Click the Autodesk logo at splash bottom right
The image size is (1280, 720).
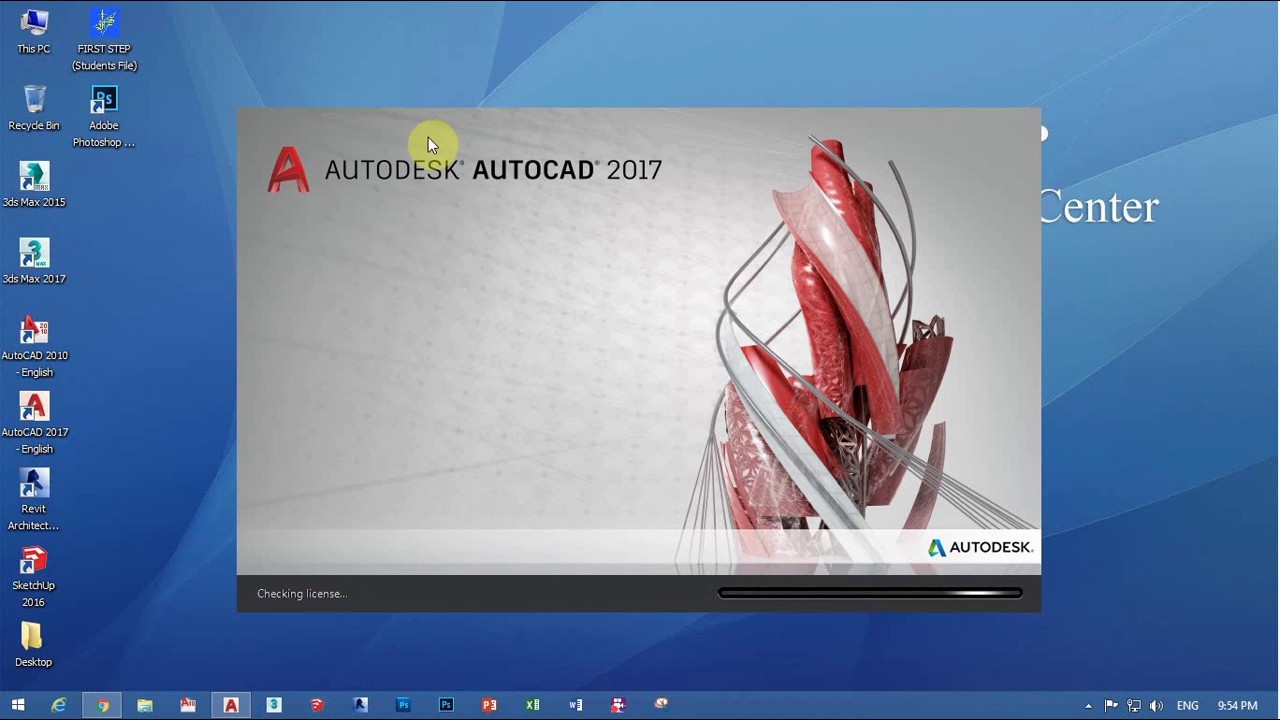pyautogui.click(x=980, y=547)
